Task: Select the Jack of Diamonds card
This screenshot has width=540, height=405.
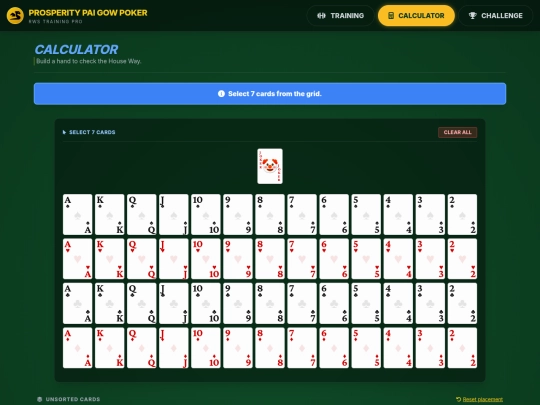Action: (174, 348)
